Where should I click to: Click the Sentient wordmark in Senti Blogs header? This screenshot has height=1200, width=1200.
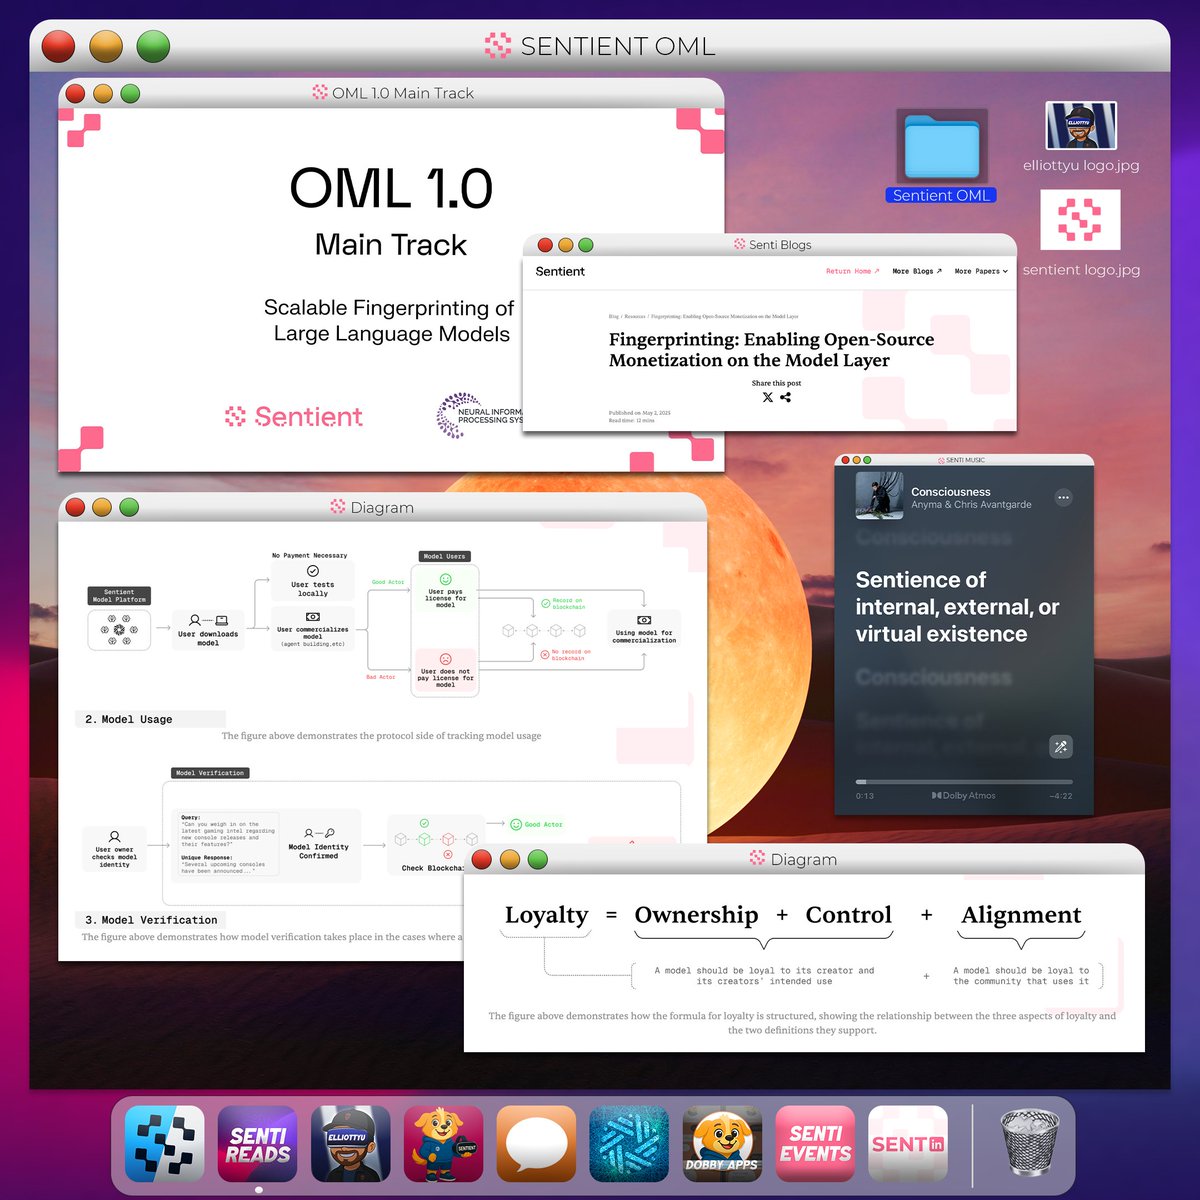pos(560,271)
